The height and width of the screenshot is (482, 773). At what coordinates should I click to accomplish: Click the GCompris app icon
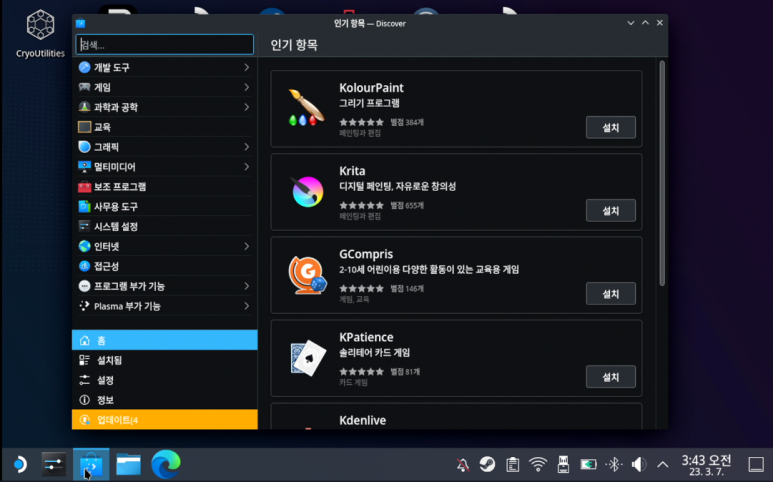pyautogui.click(x=307, y=275)
